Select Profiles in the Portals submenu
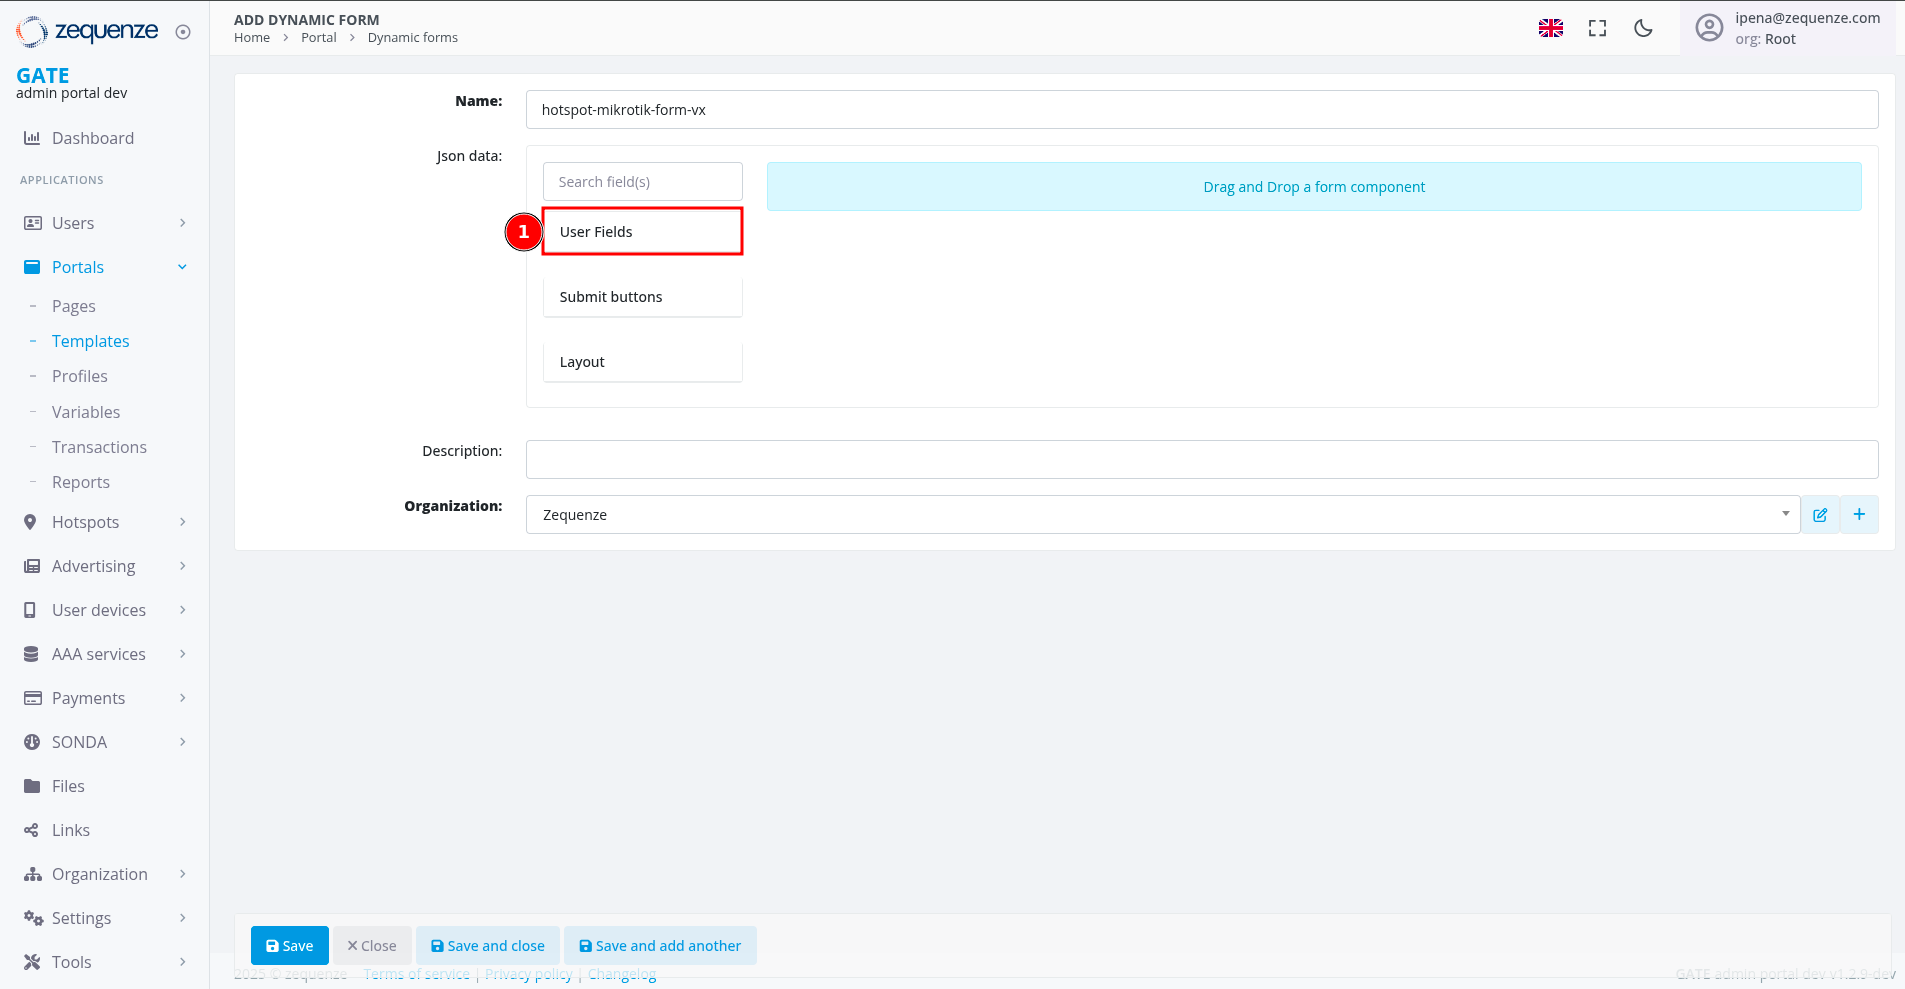Image resolution: width=1905 pixels, height=989 pixels. pos(79,376)
